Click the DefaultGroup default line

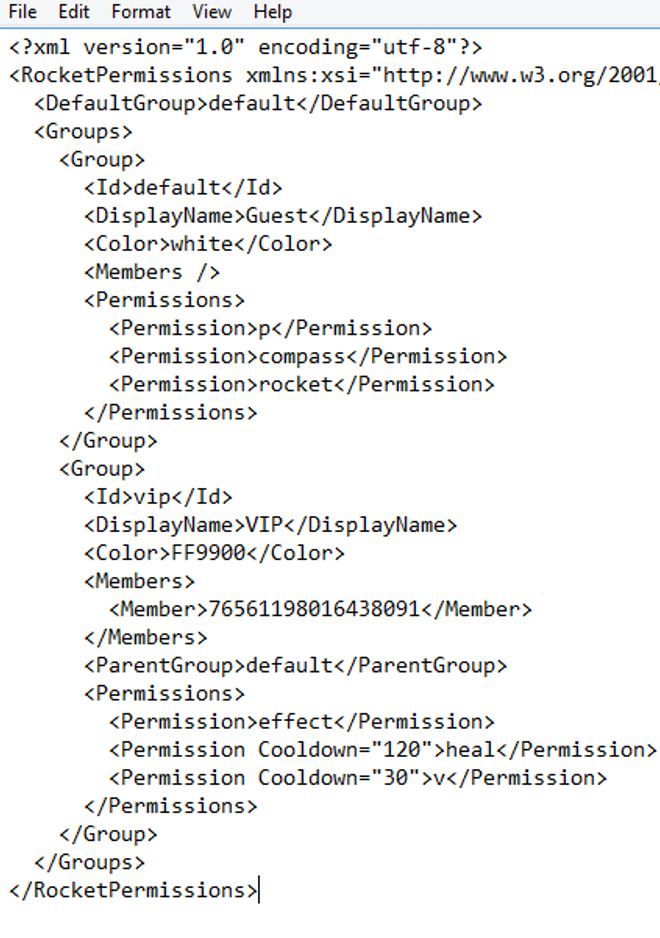click(x=258, y=103)
